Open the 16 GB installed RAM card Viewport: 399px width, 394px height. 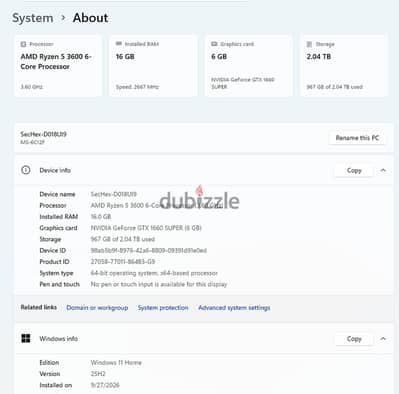point(153,65)
